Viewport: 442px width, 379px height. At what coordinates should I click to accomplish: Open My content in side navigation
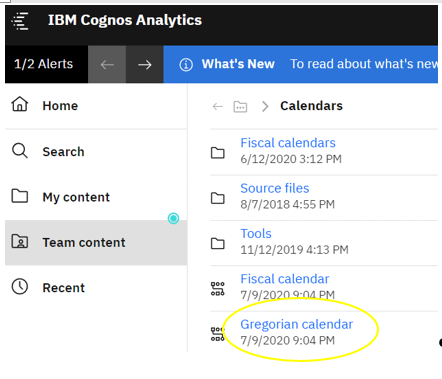[x=96, y=197]
